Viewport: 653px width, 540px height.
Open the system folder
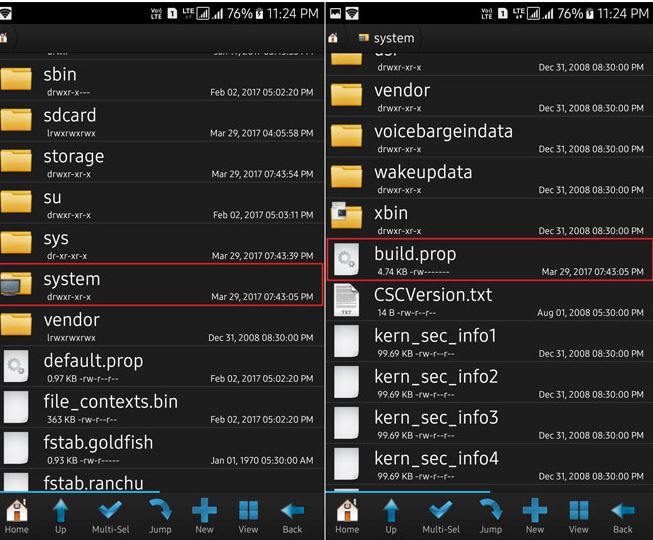pos(160,284)
